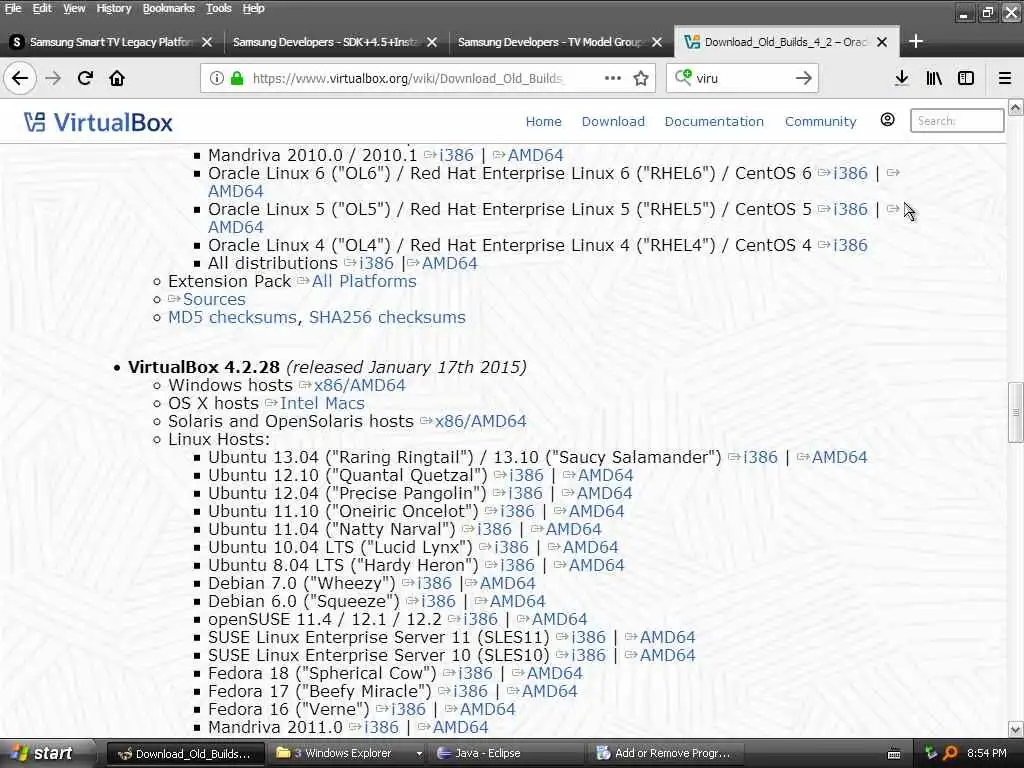Click the on-screen keyboard icon in taskbar
Viewport: 1024px width, 768px height.
tap(894, 754)
